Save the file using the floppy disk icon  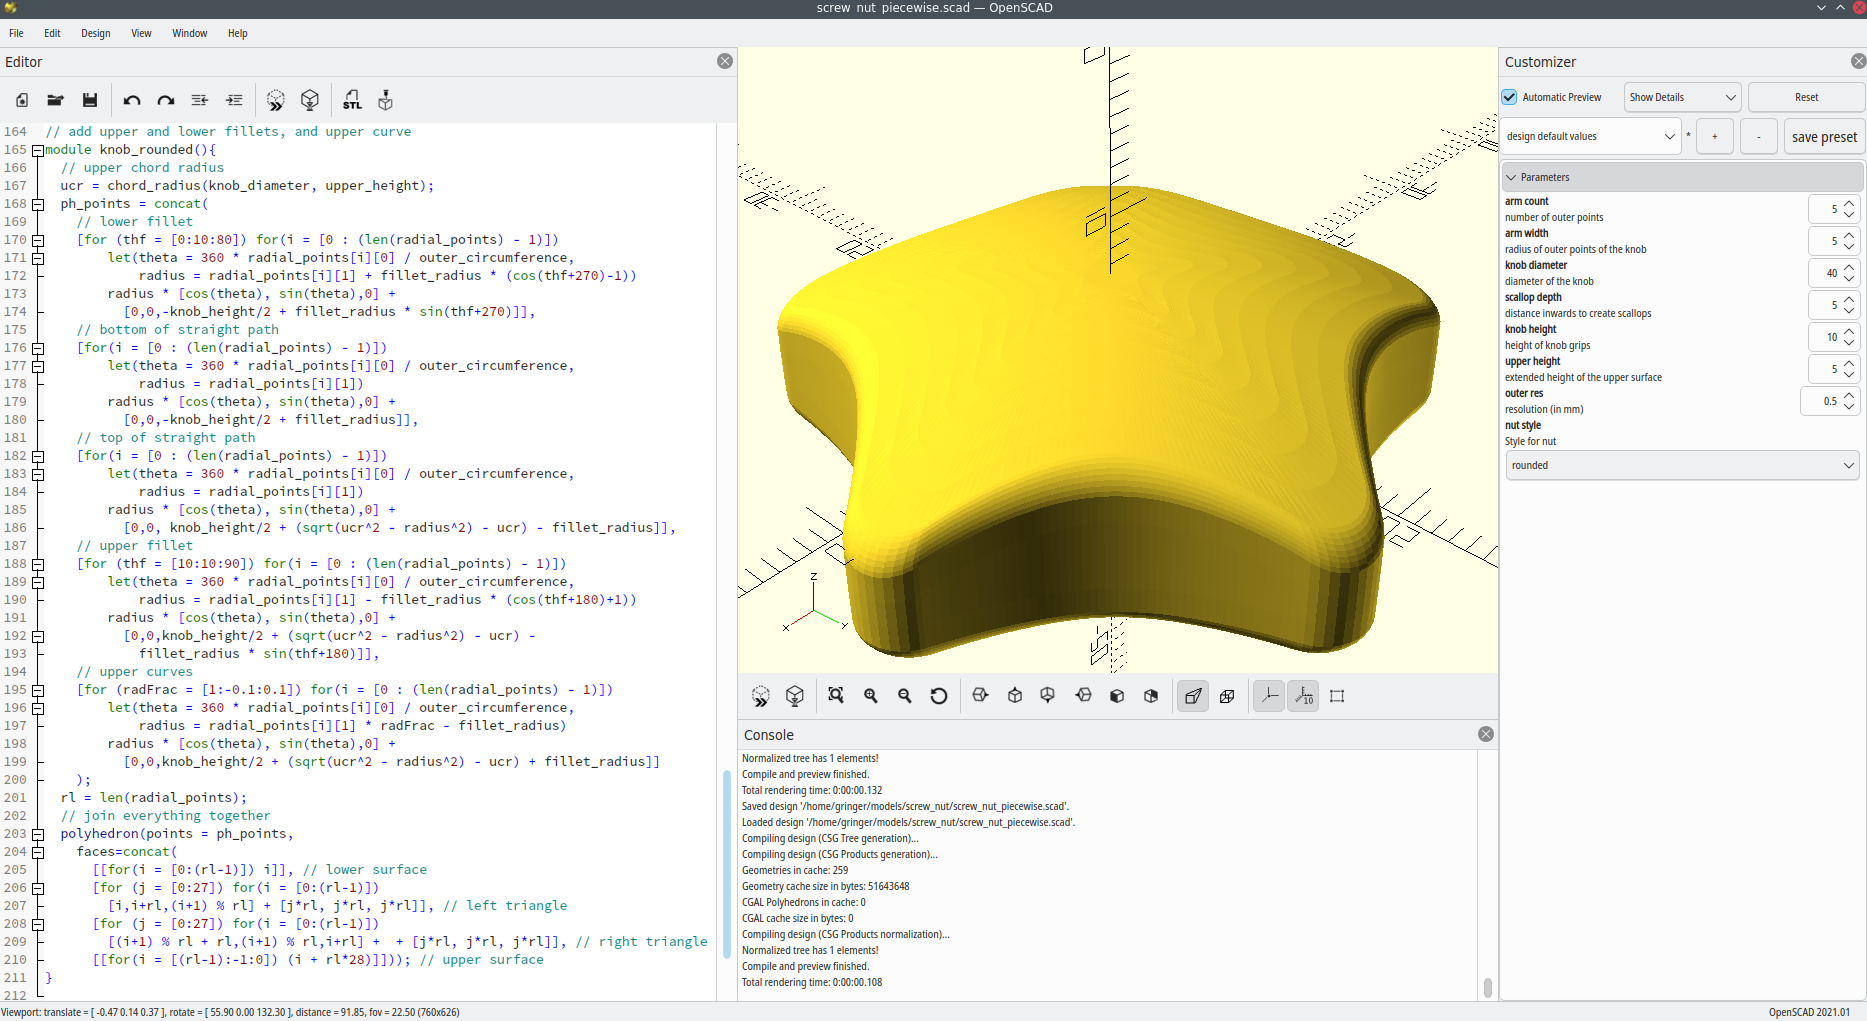click(x=90, y=100)
